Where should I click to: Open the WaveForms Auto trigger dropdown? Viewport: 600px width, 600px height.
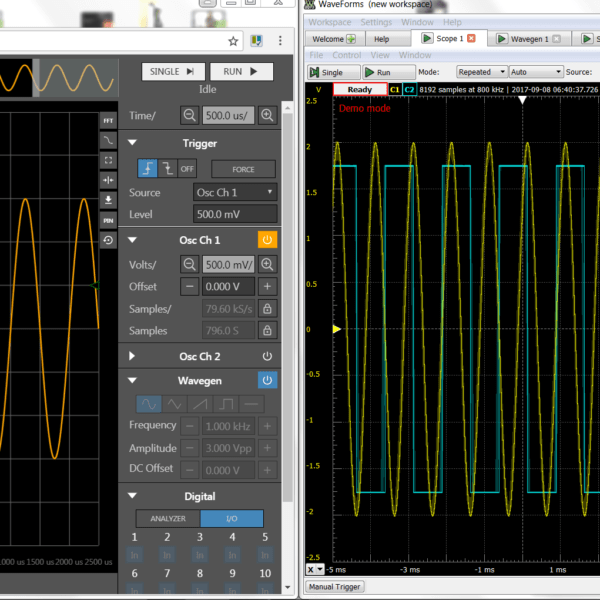[535, 72]
